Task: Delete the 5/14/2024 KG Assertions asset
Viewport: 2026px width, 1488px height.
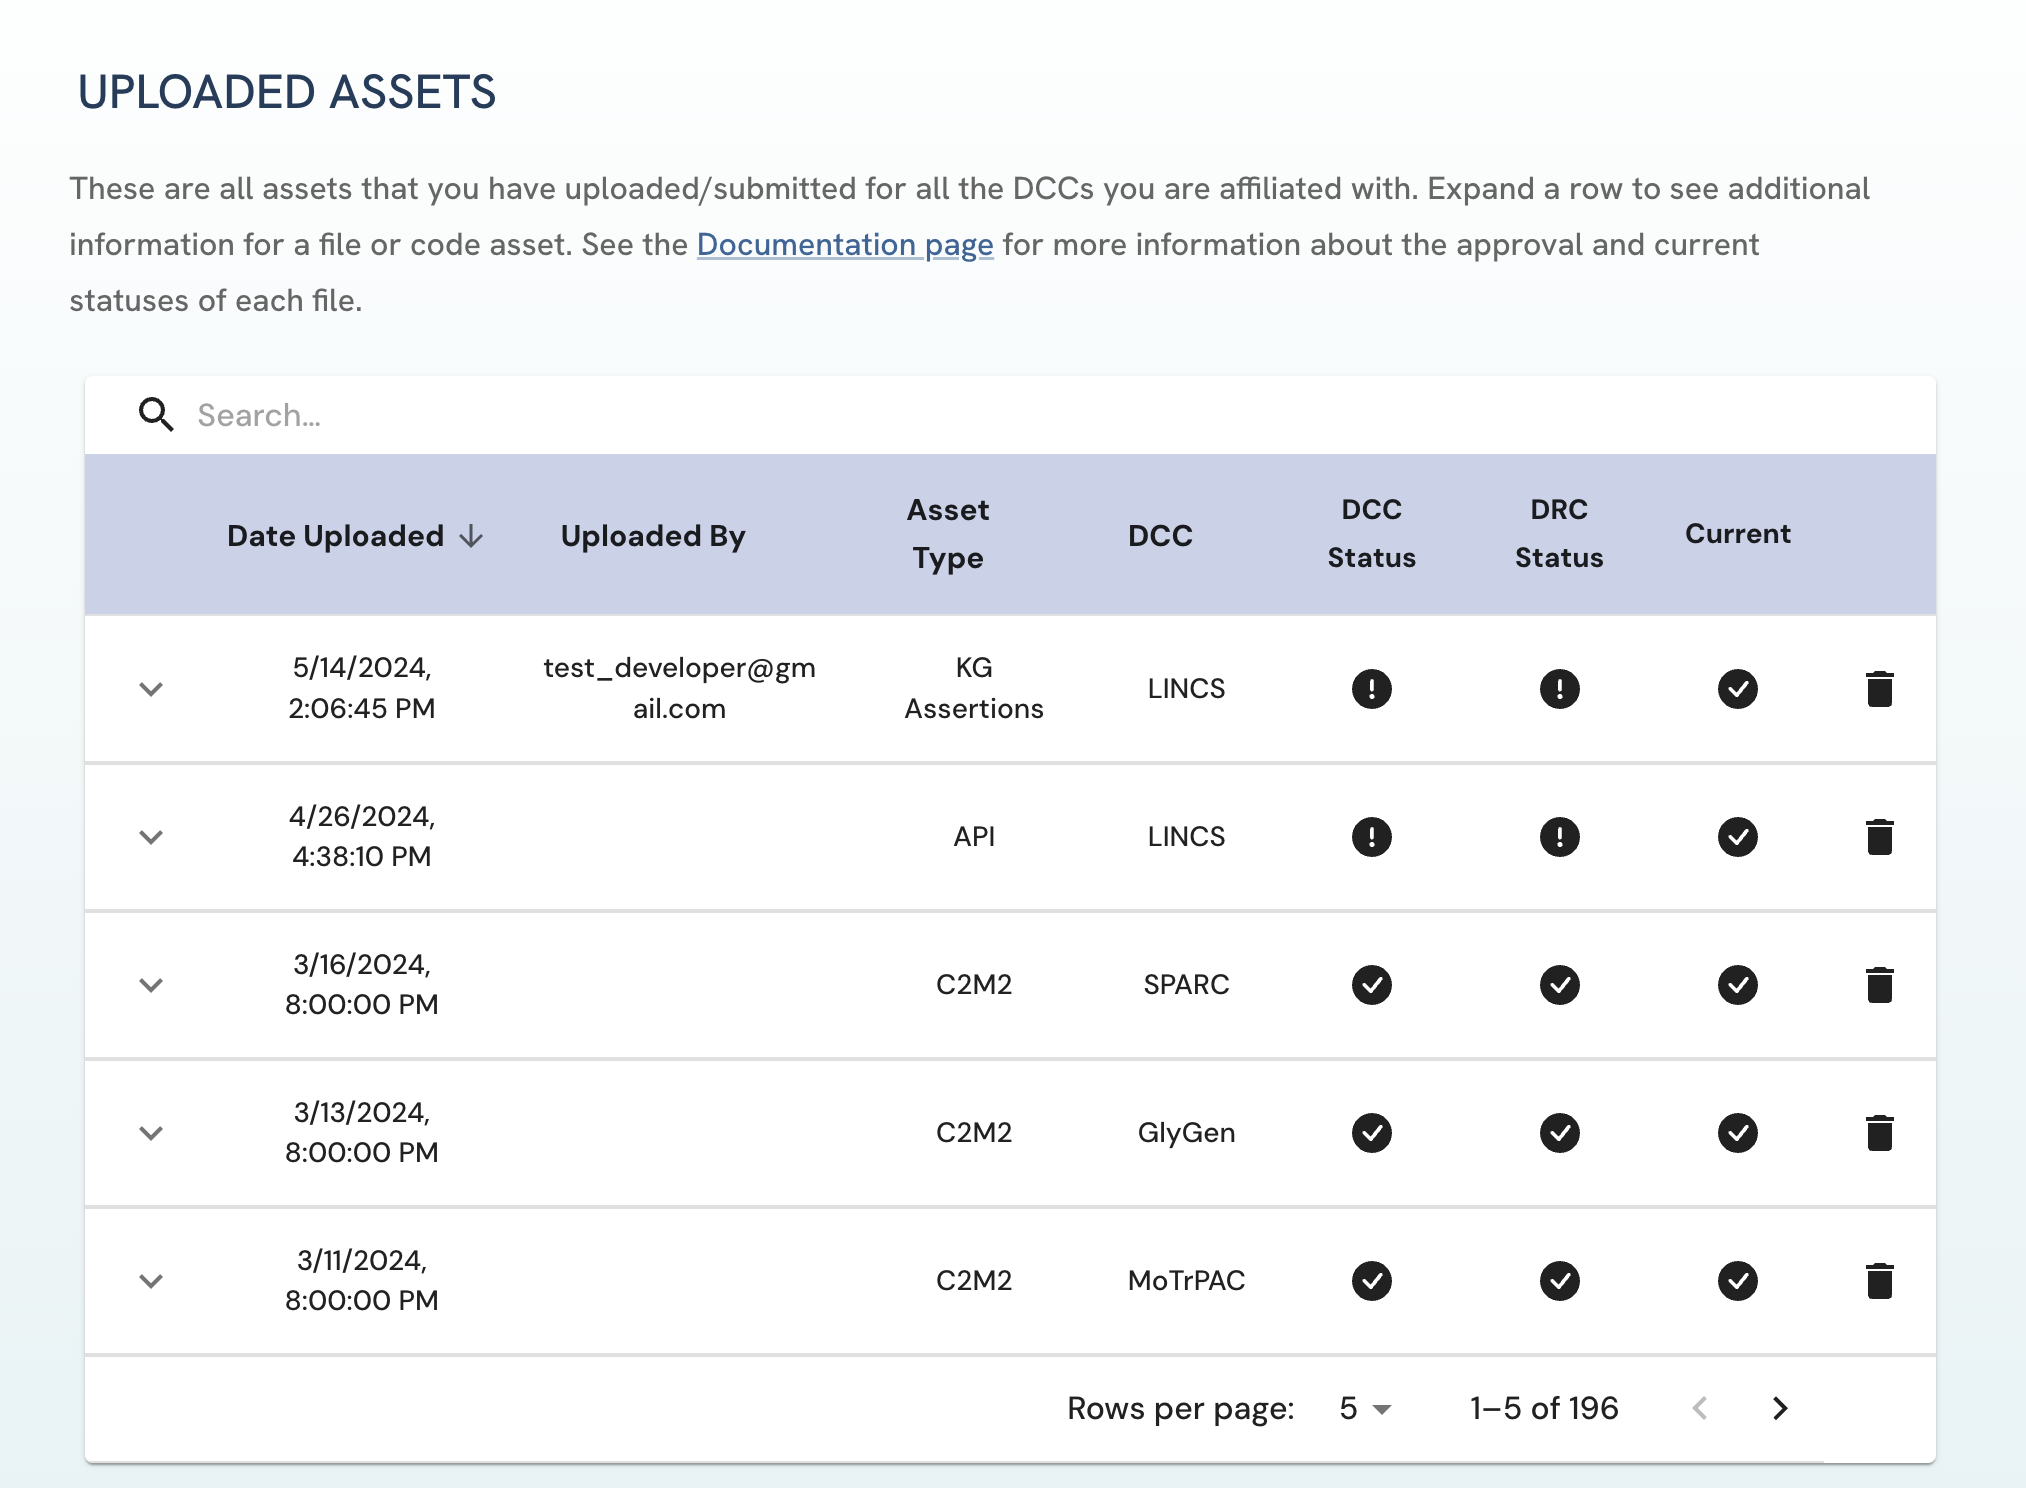Action: [x=1879, y=689]
